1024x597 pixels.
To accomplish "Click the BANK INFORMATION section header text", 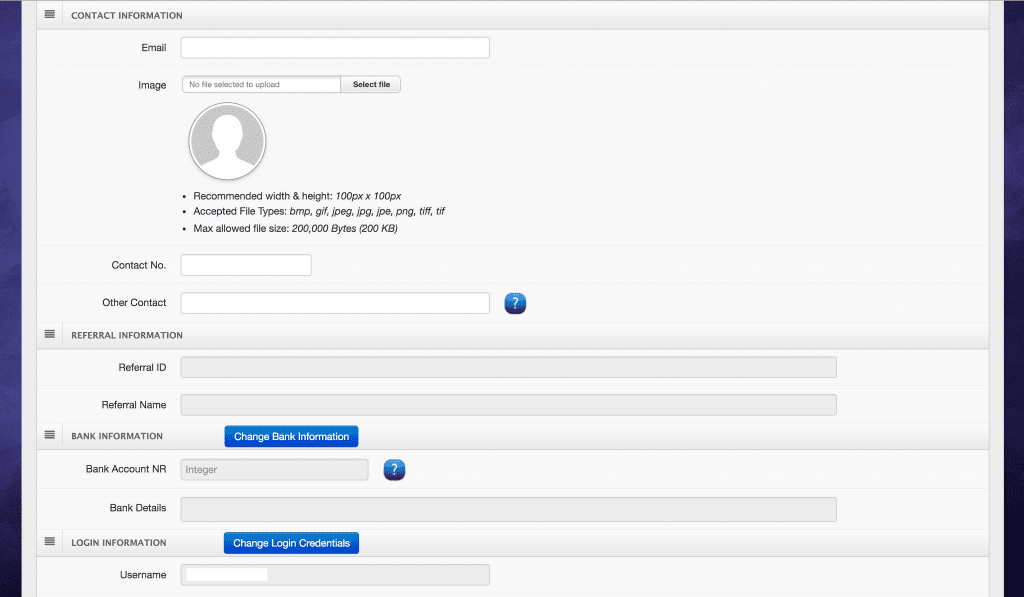I will point(117,436).
